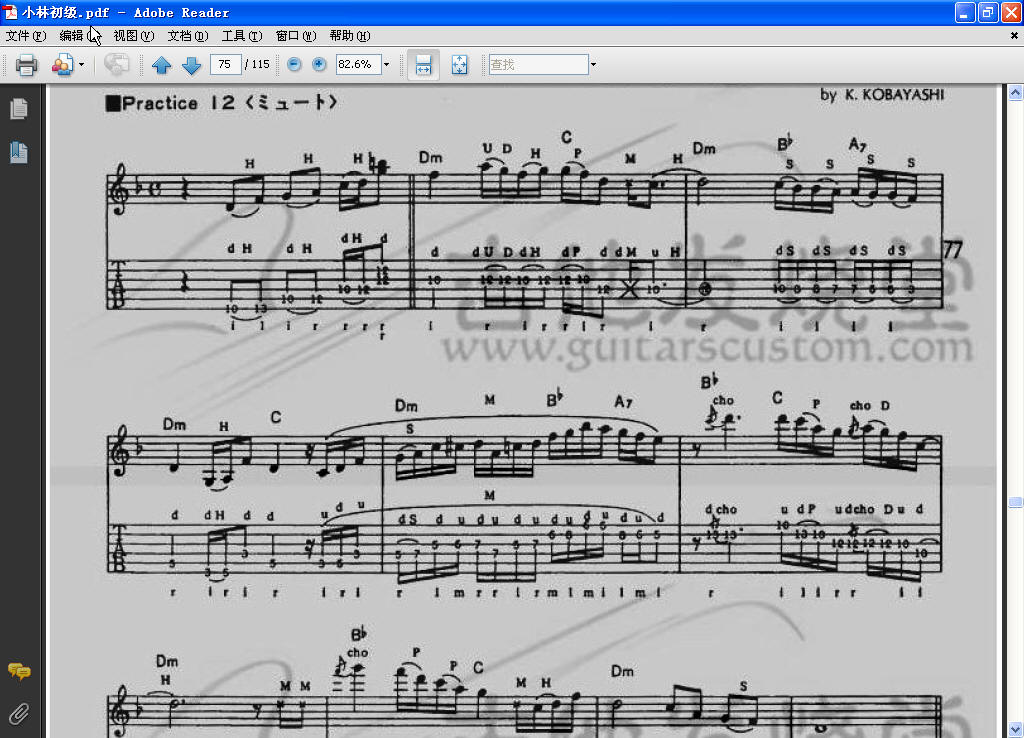Toggle the fit width scrolling mode button
Viewport: 1024px width, 738px height.
423,65
